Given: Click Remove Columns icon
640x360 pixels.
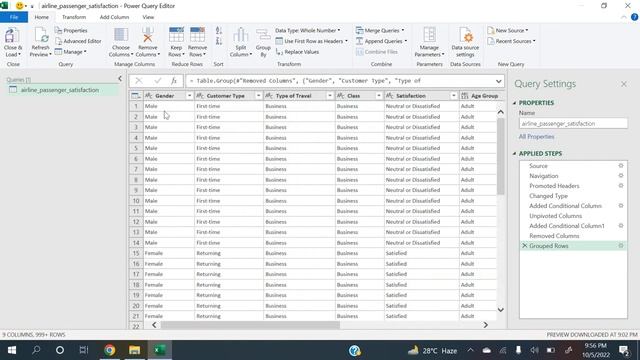Looking at the screenshot, I should [148, 36].
